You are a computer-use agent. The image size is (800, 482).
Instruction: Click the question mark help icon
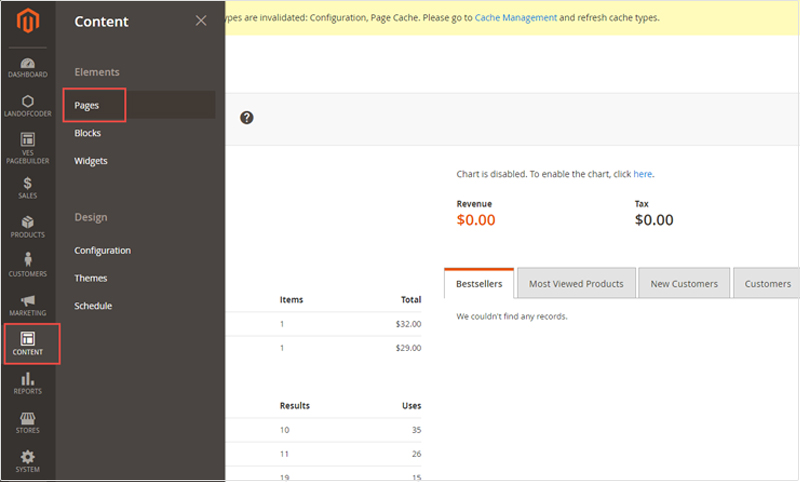click(x=247, y=118)
